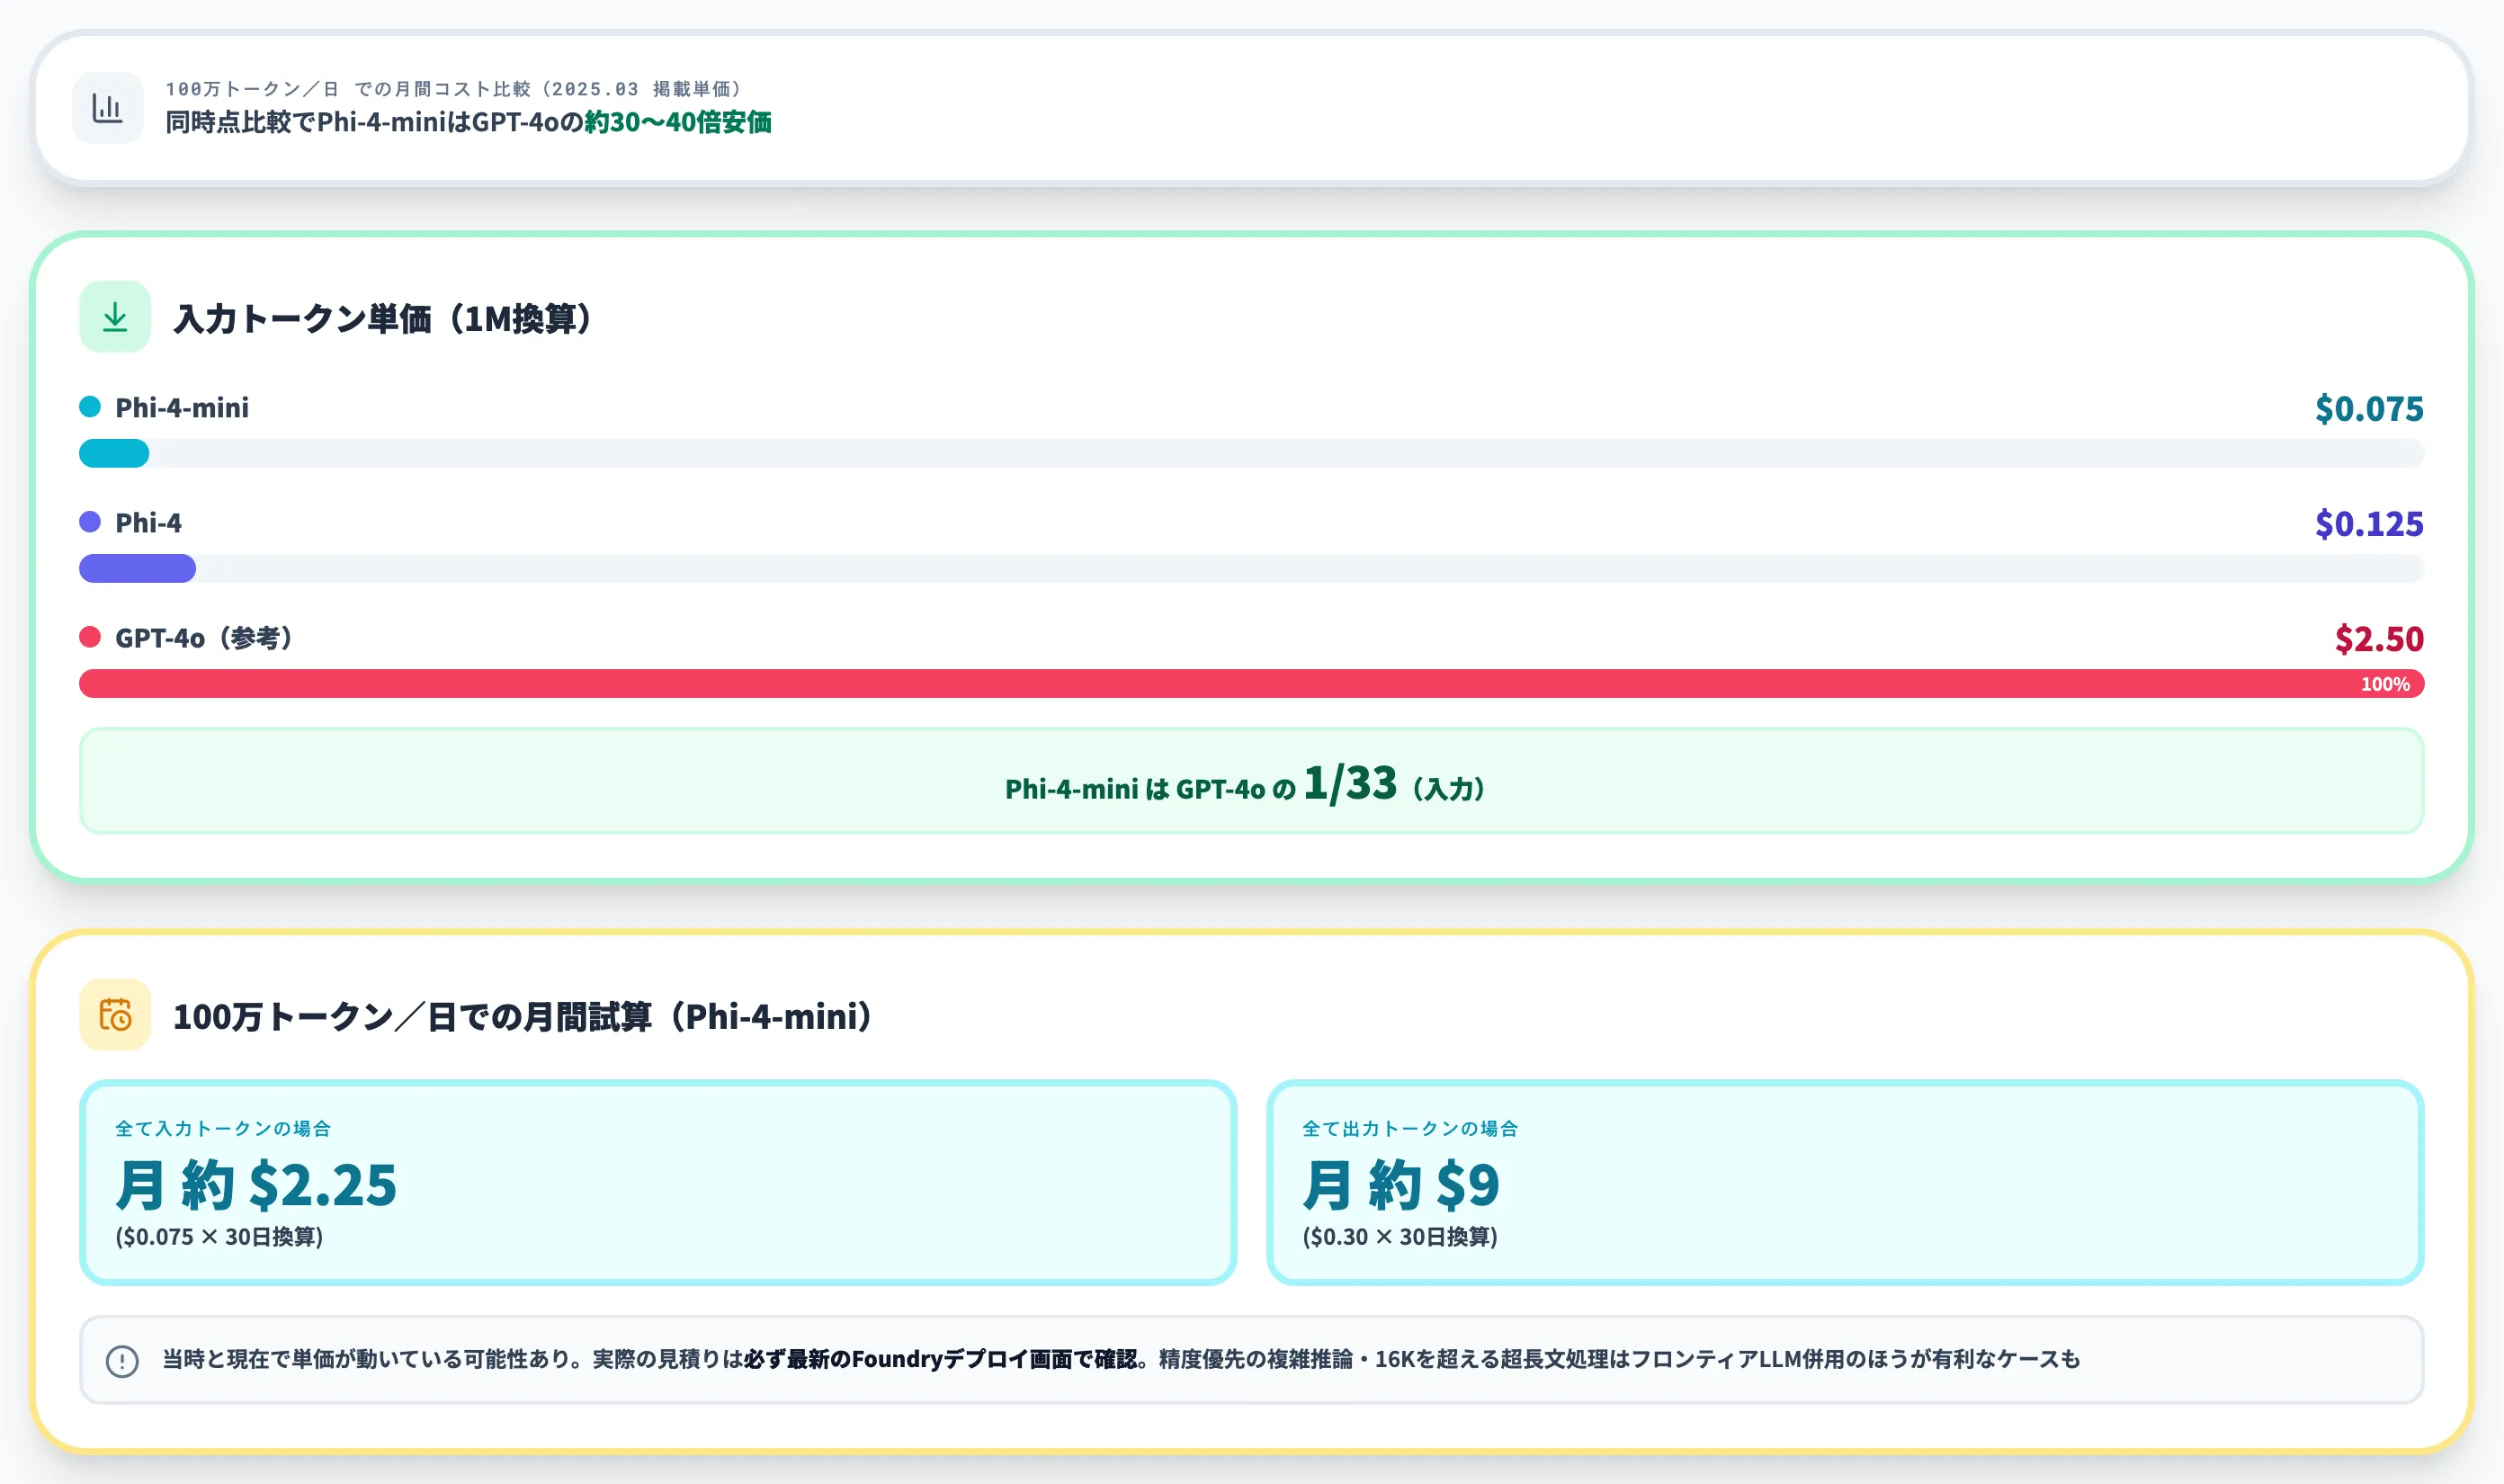
Task: Click the text "フロンティアLLM併用のほうが有利なケースも"
Action: click(x=1855, y=1360)
